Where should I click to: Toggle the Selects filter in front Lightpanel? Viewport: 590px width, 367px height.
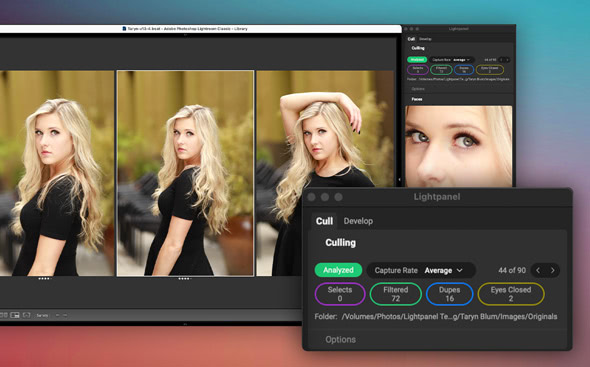click(340, 294)
